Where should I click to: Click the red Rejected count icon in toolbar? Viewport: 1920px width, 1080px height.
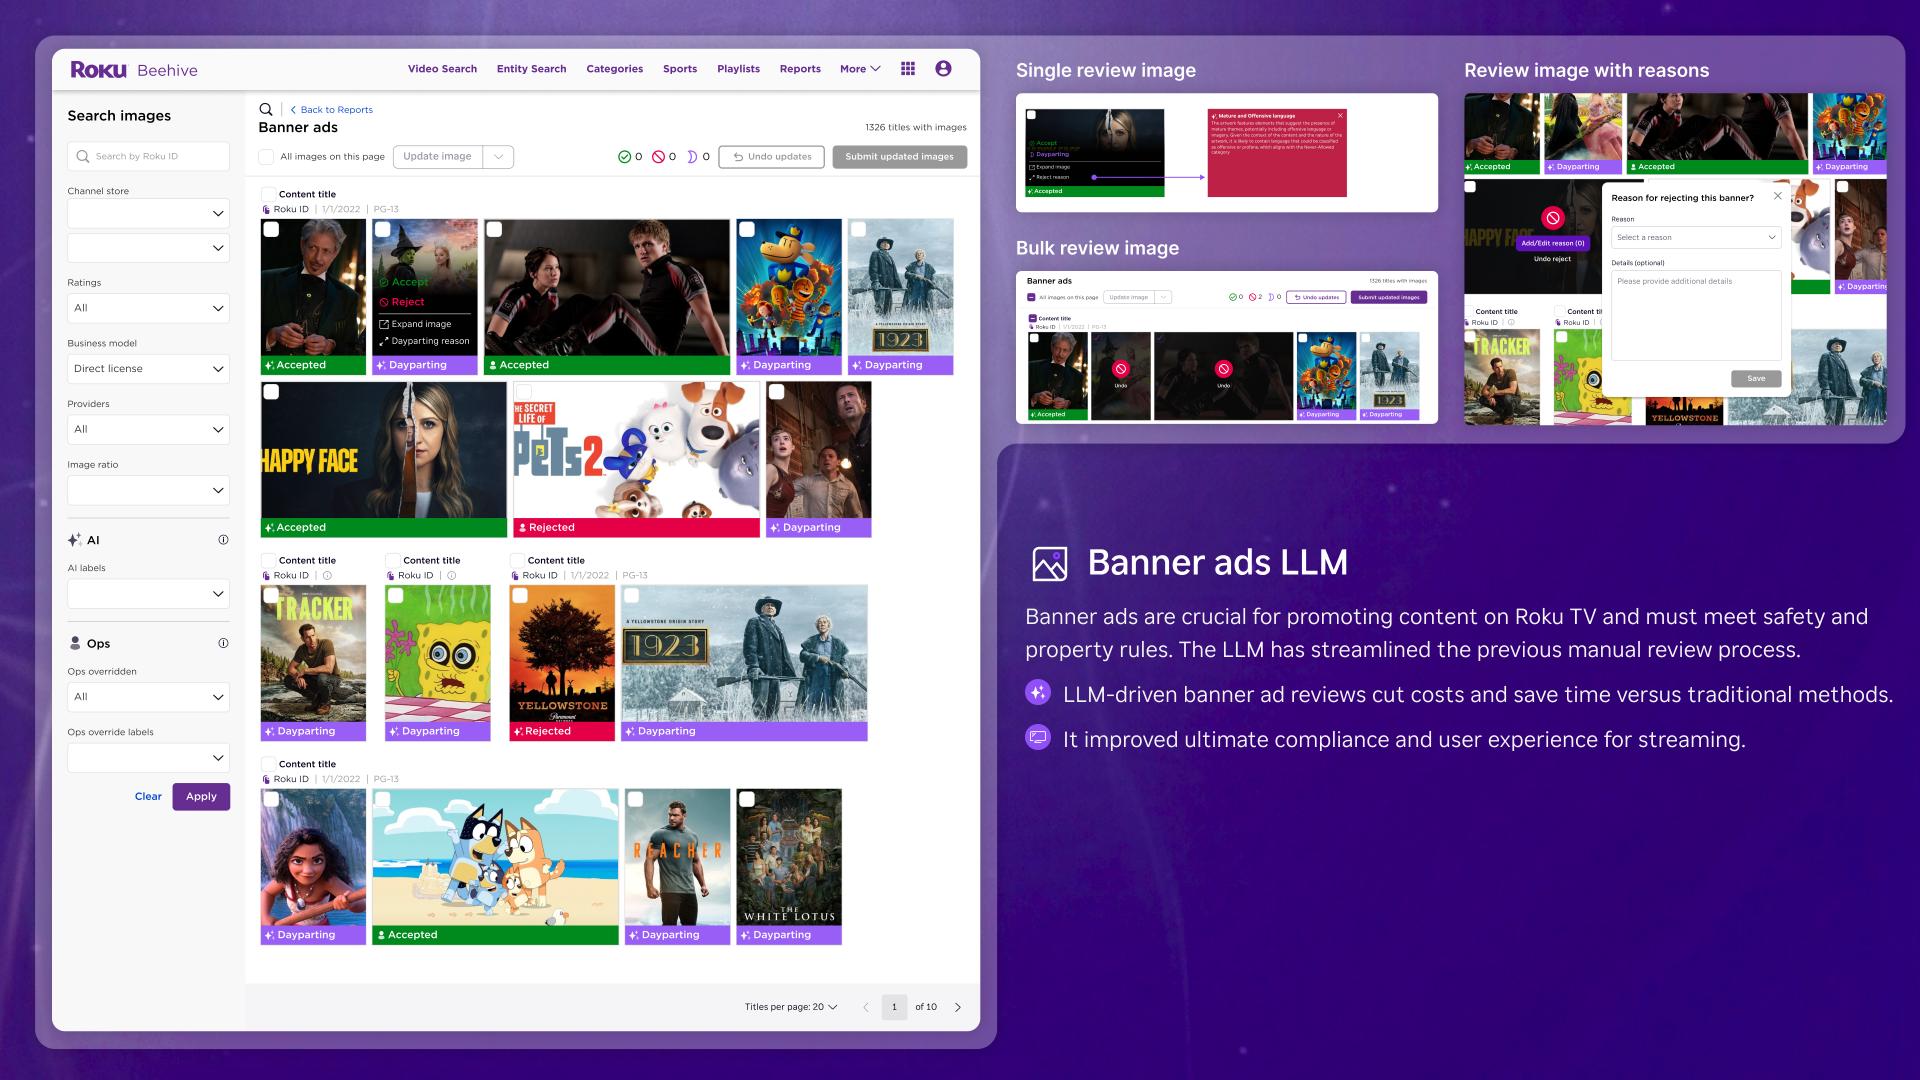pyautogui.click(x=657, y=157)
